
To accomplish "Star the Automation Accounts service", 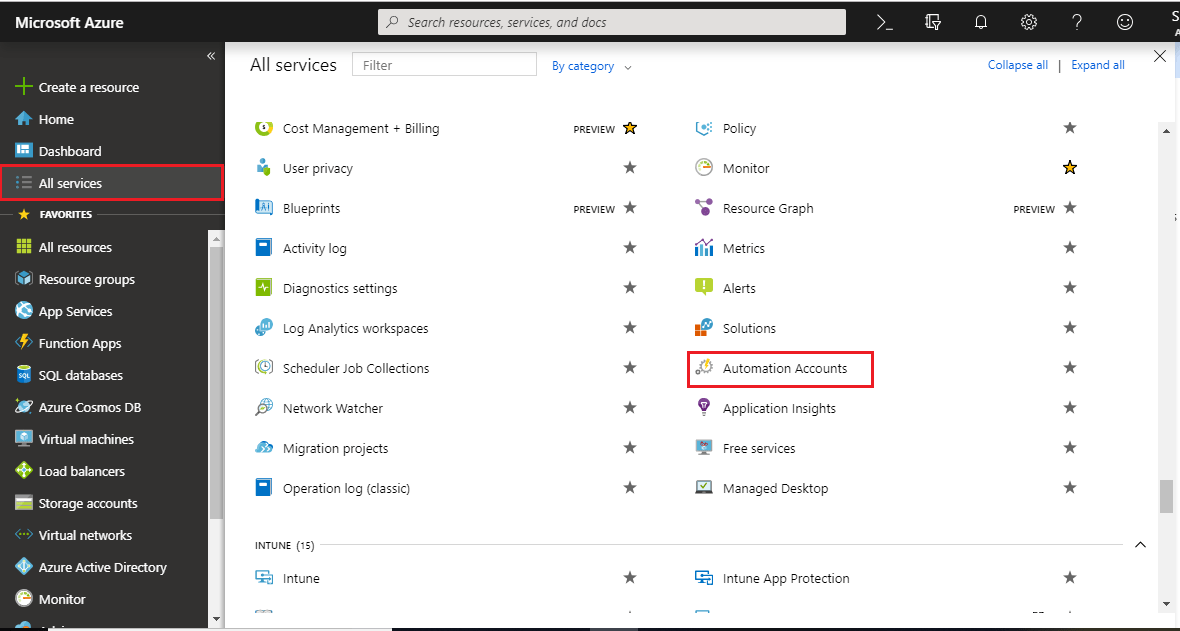I will pos(1069,368).
